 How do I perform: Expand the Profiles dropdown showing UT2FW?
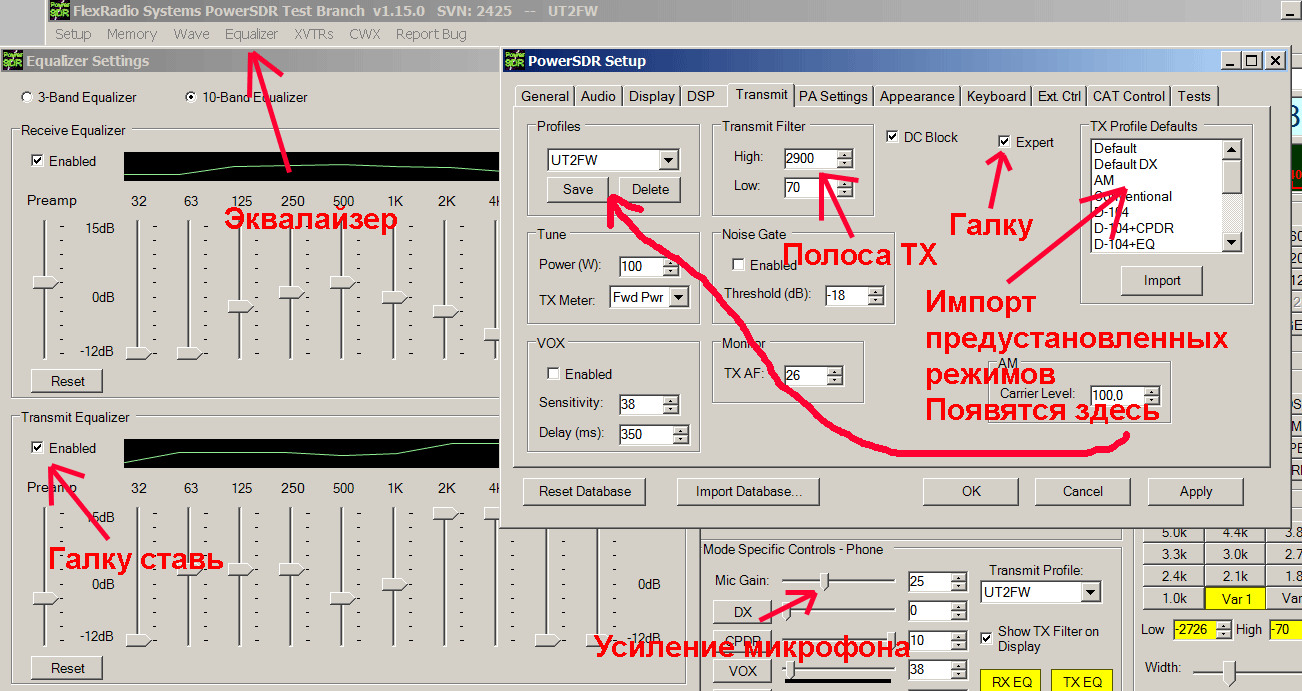click(x=668, y=160)
